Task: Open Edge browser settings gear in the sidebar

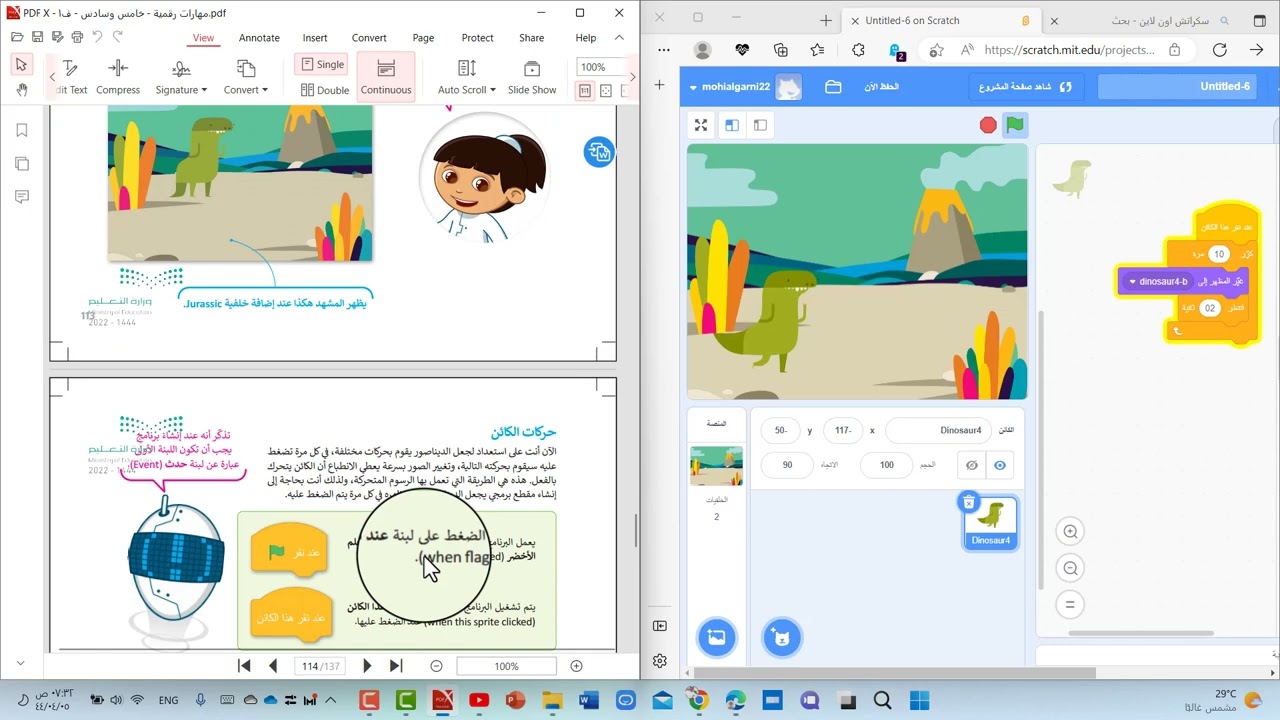Action: pos(660,661)
